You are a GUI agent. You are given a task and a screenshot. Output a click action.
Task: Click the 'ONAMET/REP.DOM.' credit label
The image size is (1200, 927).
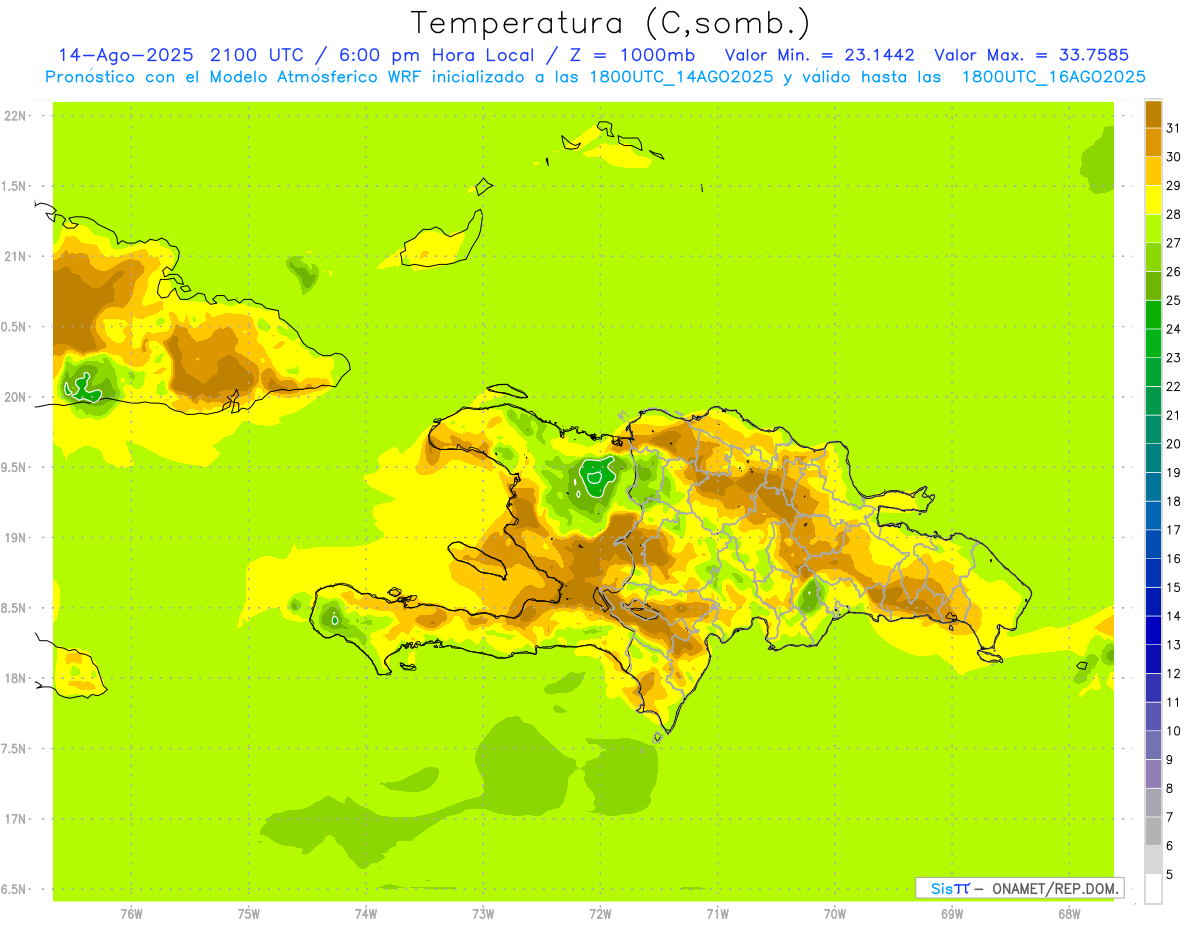(1055, 888)
